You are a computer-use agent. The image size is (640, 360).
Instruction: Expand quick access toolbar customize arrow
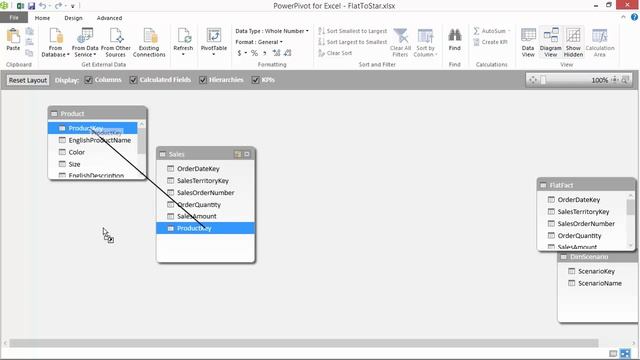[x=73, y=6]
